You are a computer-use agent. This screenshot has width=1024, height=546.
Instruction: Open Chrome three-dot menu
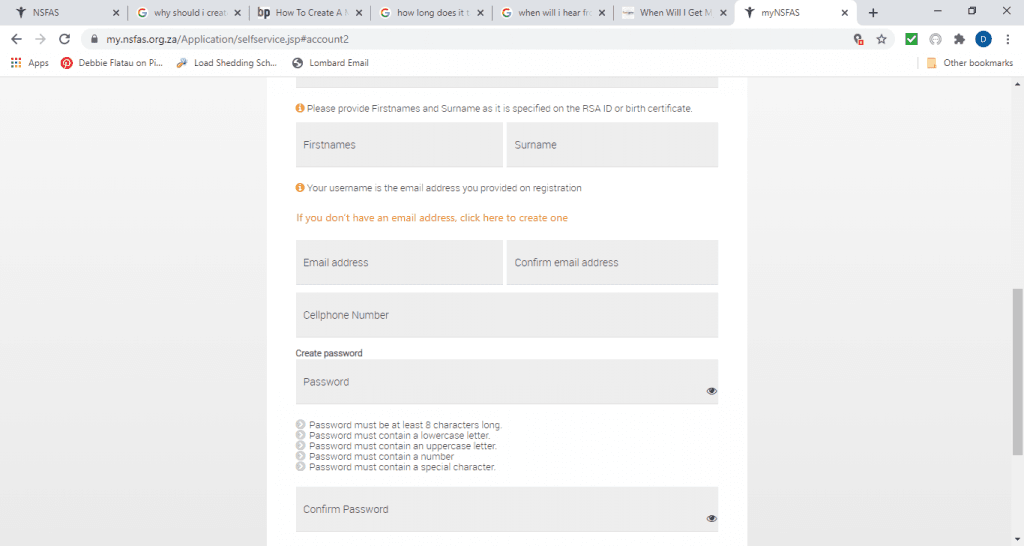pyautogui.click(x=1007, y=39)
